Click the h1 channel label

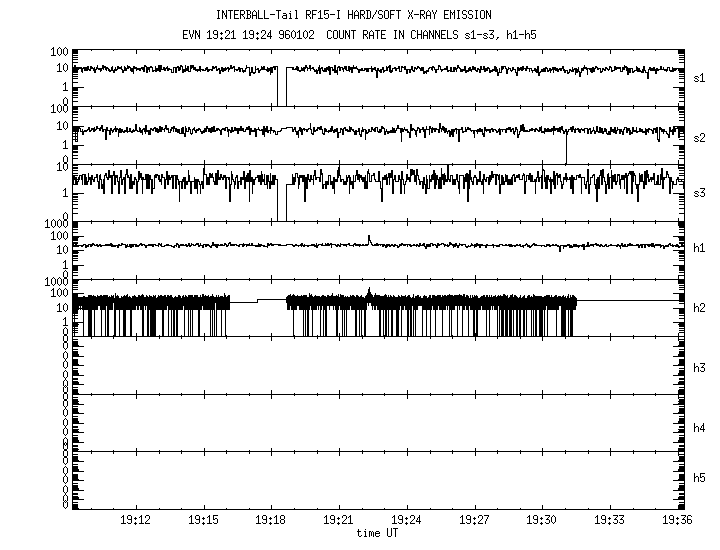pos(700,249)
